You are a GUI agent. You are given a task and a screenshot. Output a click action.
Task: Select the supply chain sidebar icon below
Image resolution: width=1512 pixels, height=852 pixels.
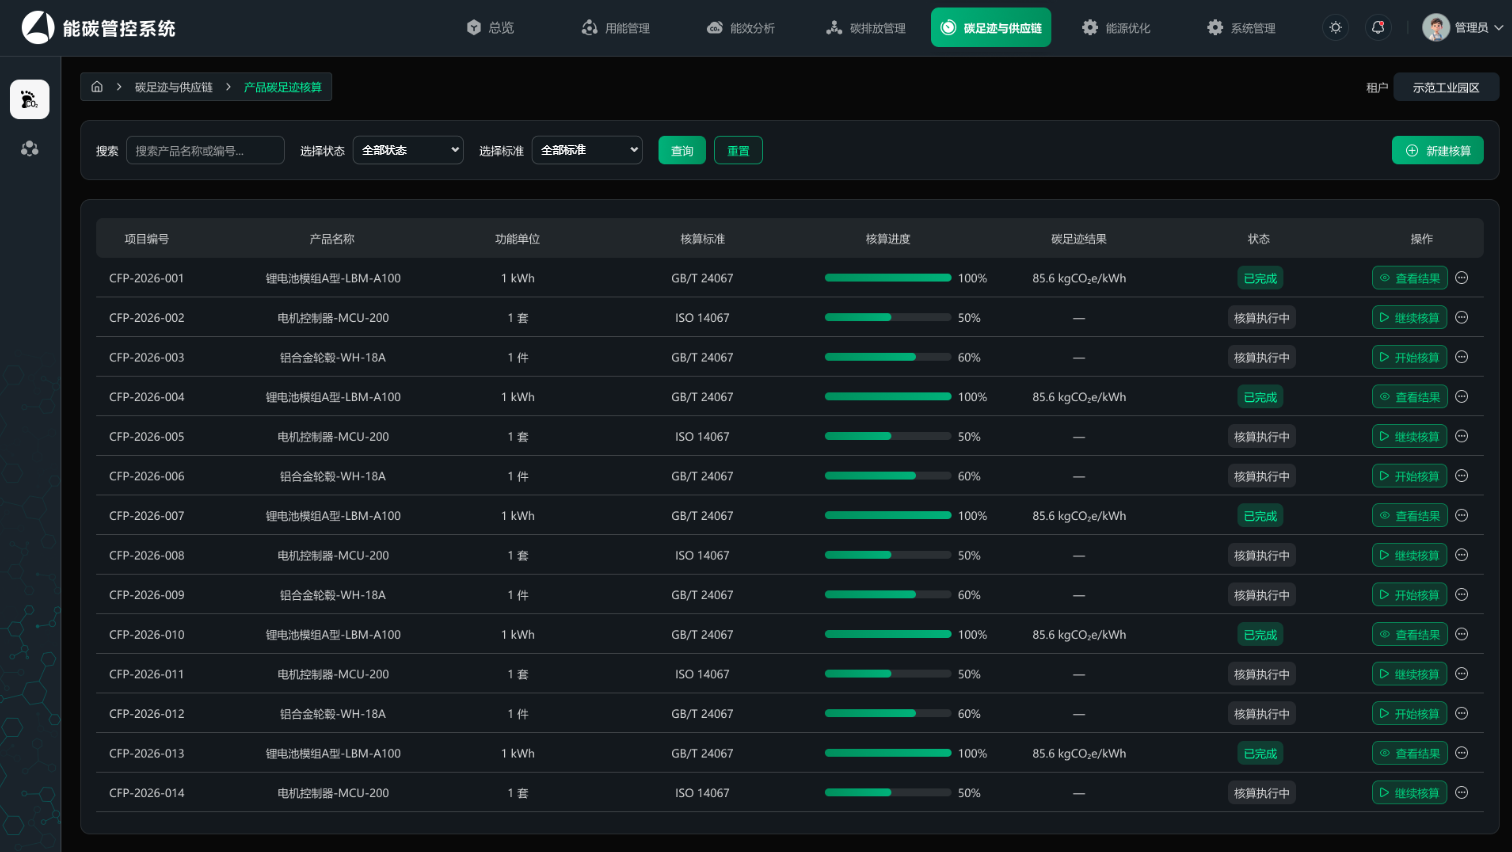[30, 149]
